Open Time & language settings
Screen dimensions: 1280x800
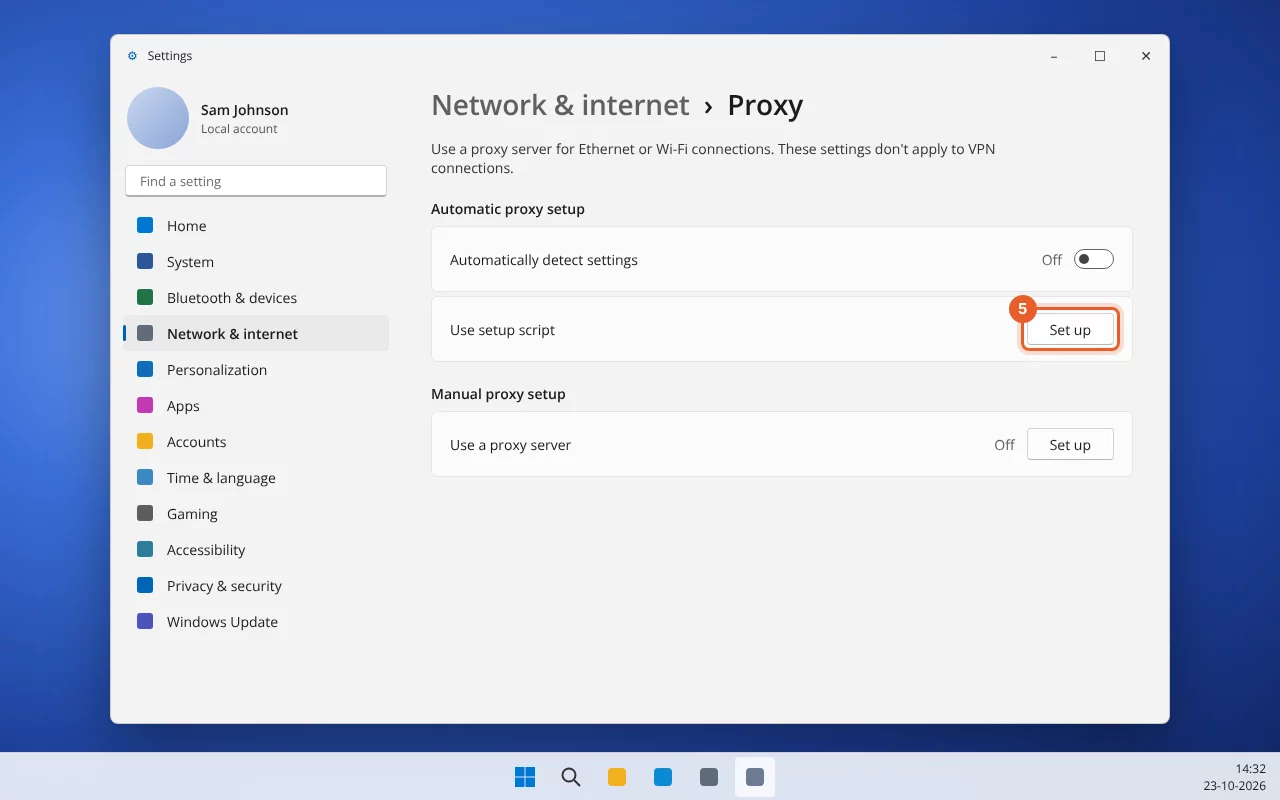pos(256,478)
